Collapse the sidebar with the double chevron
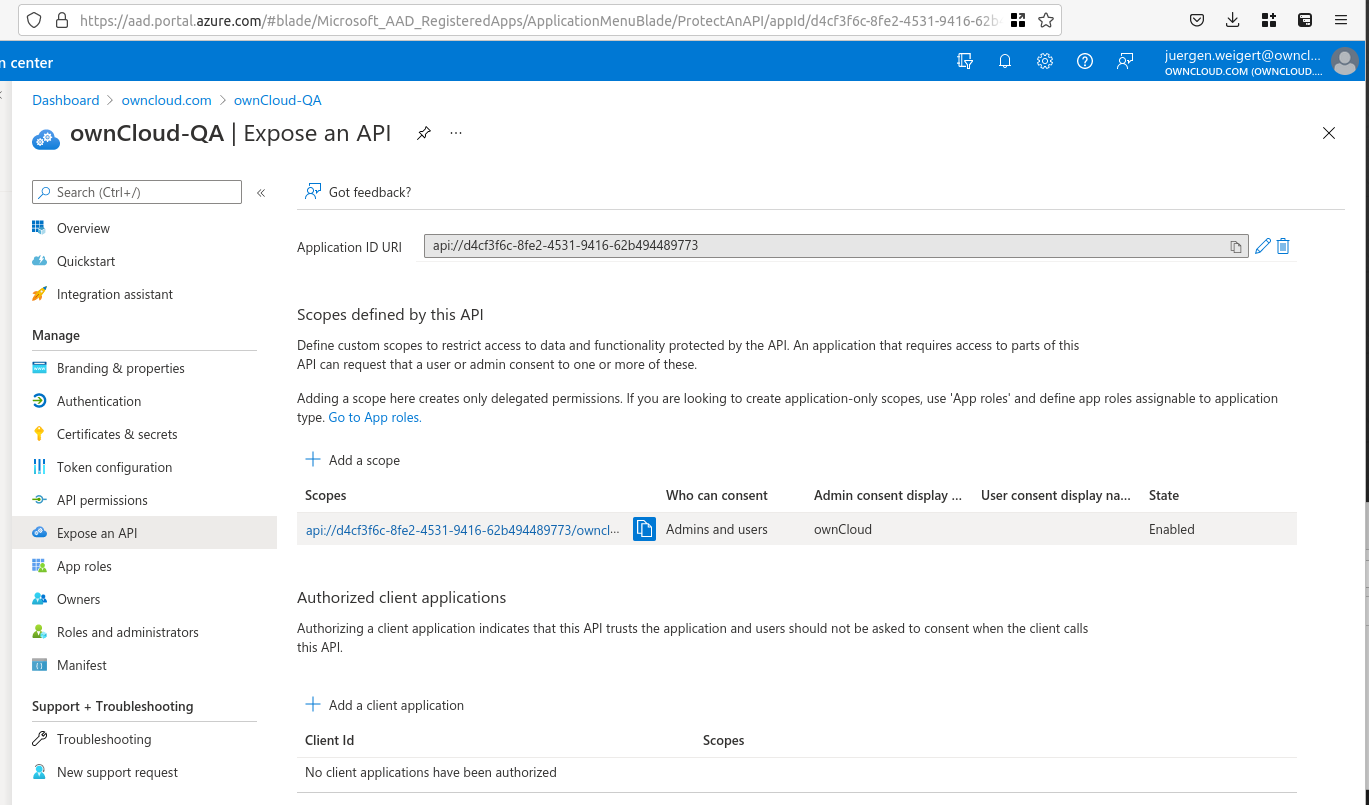 coord(261,191)
